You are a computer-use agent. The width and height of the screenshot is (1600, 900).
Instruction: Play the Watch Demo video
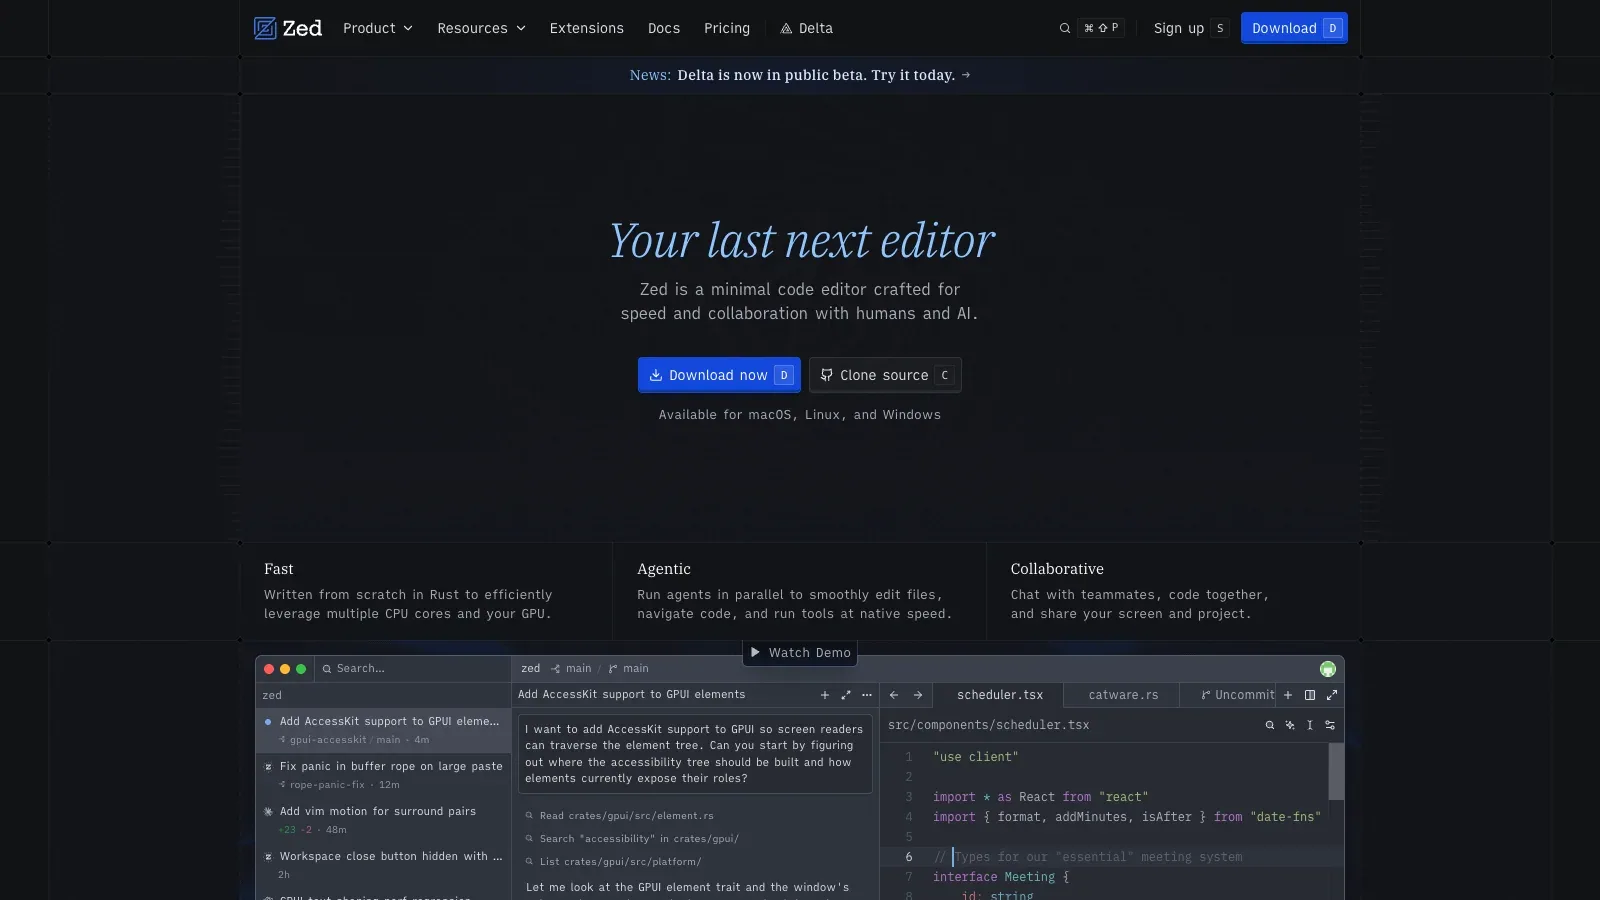(x=800, y=653)
